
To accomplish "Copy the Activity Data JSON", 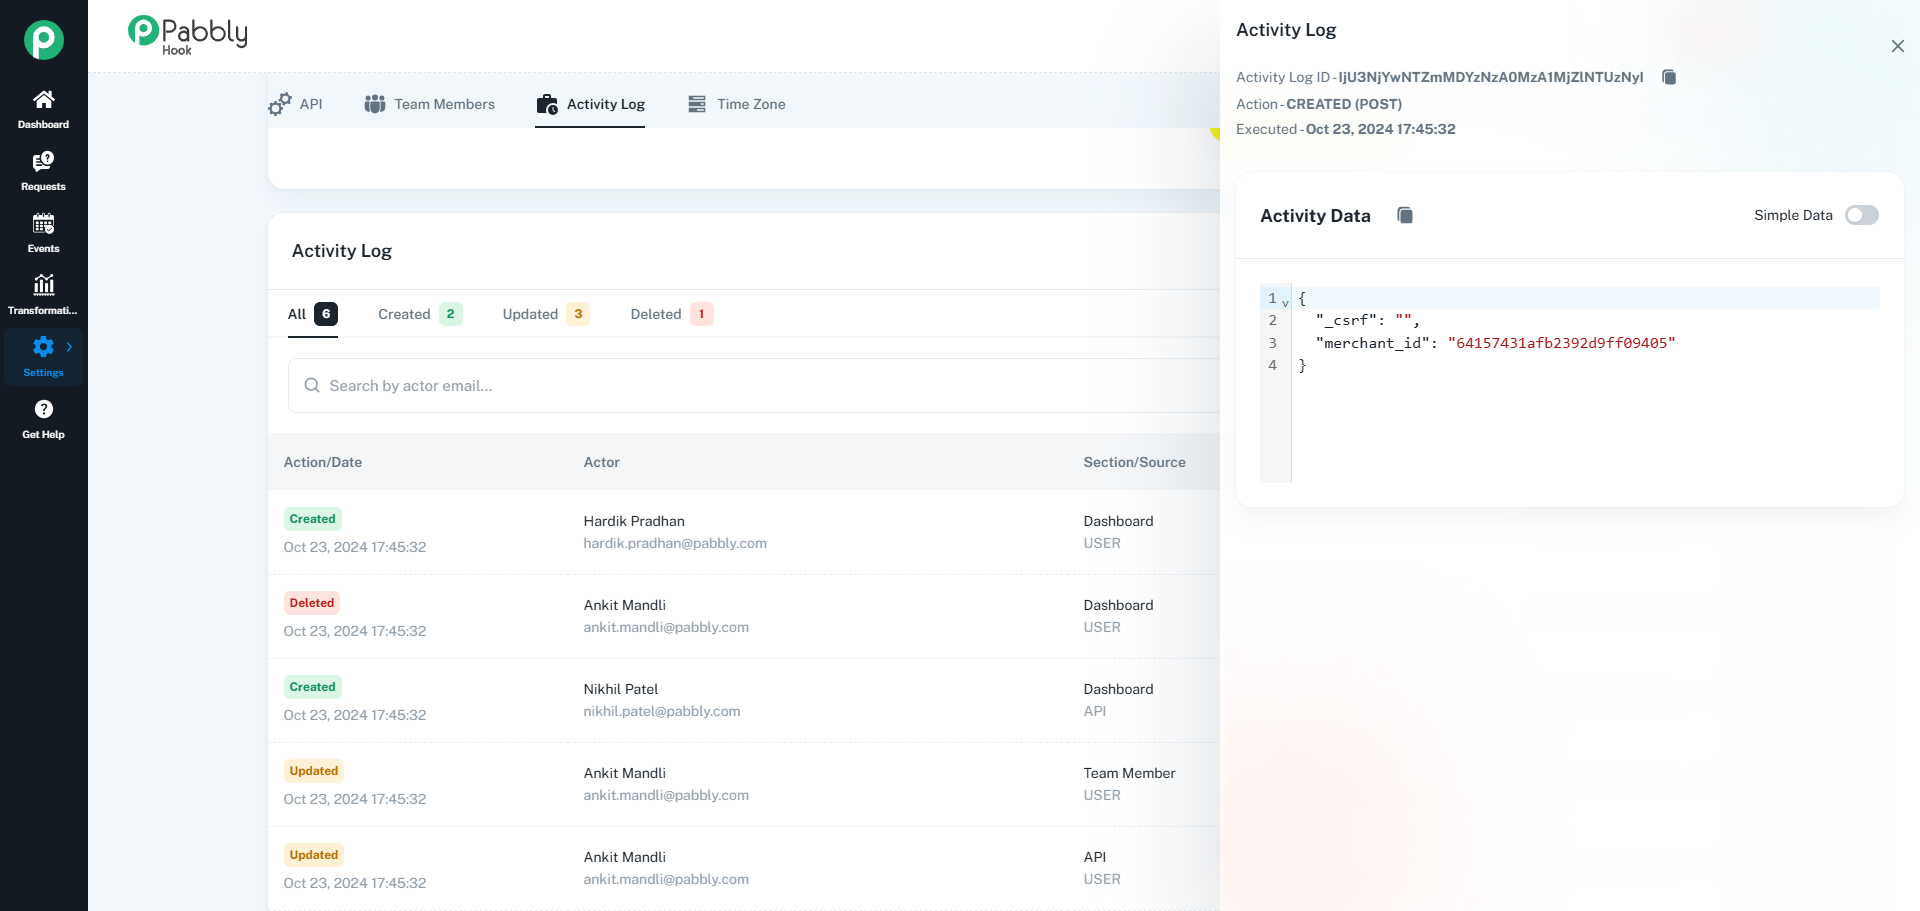I will [1405, 215].
